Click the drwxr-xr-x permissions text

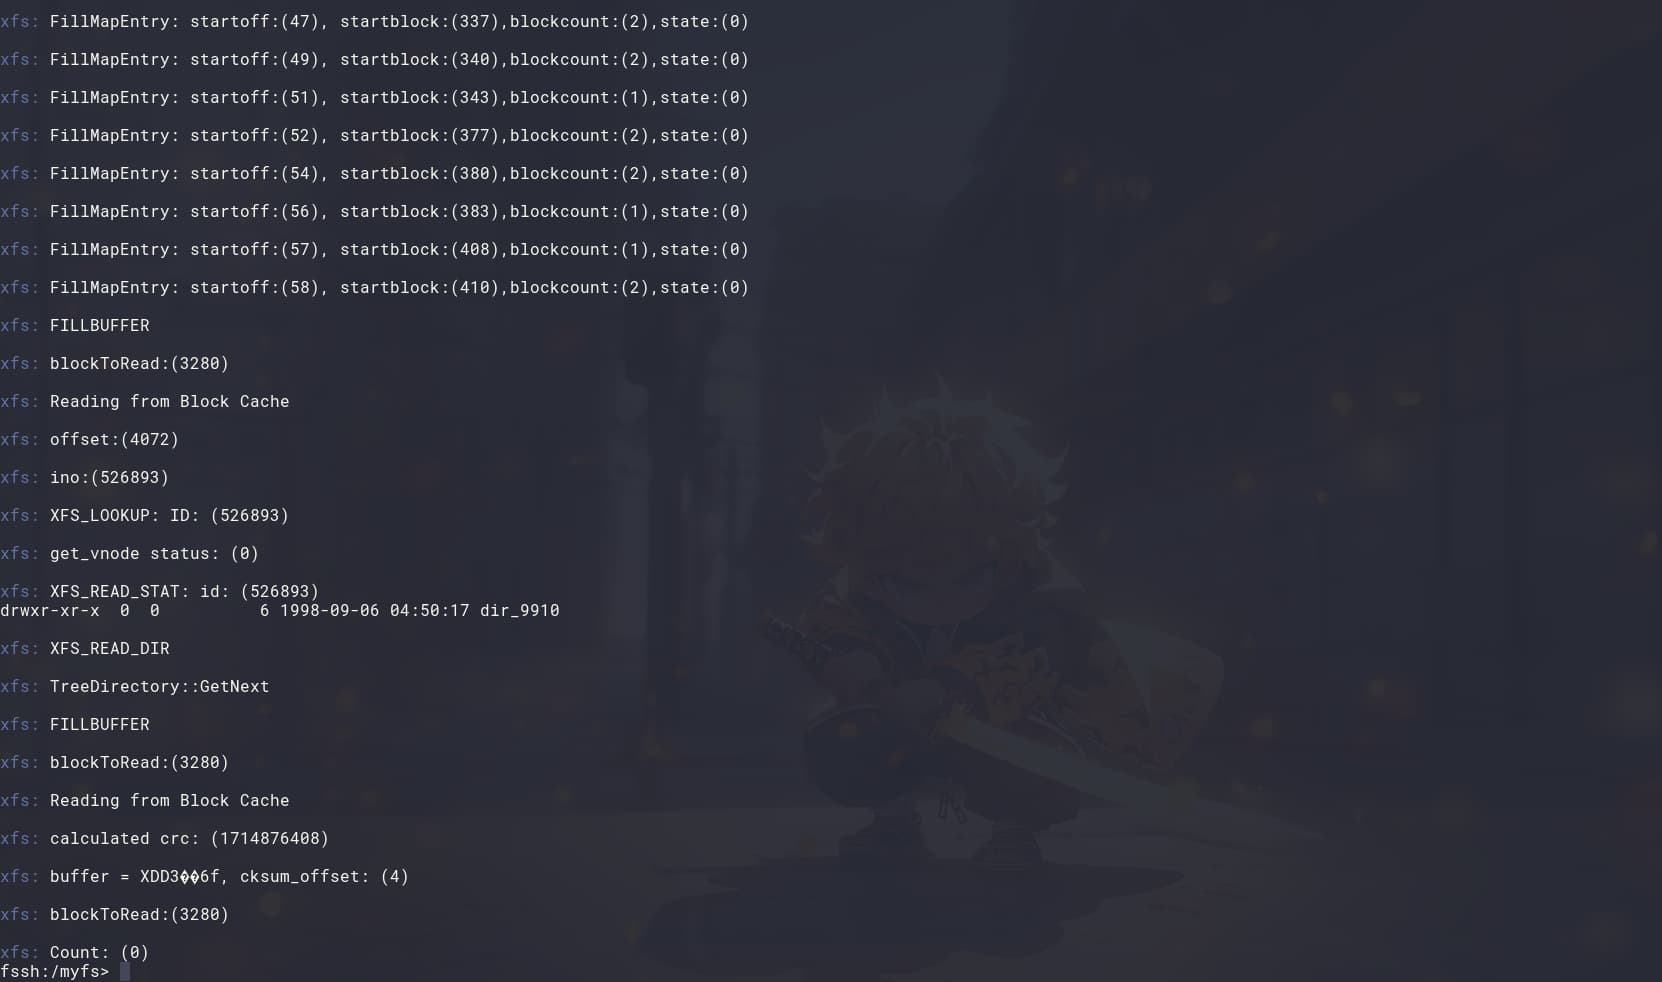50,610
